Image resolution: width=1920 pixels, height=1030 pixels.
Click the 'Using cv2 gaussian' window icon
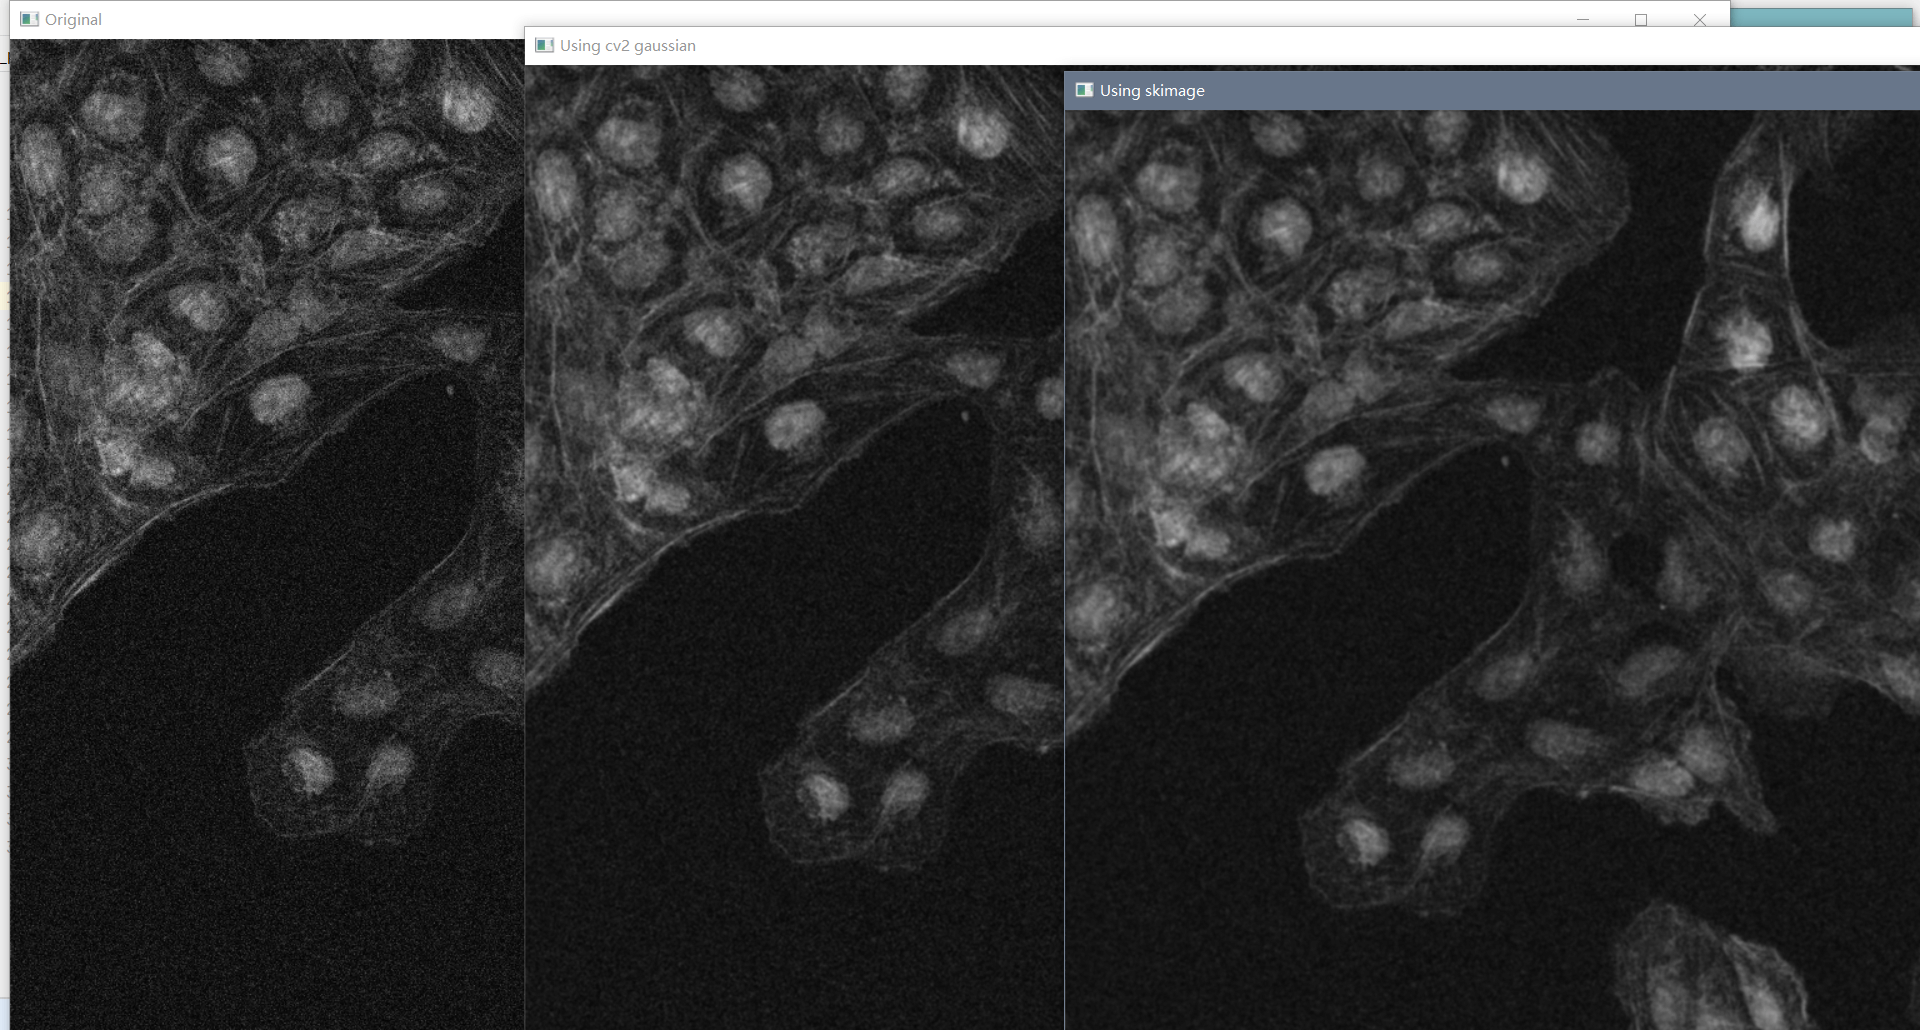pyautogui.click(x=544, y=45)
